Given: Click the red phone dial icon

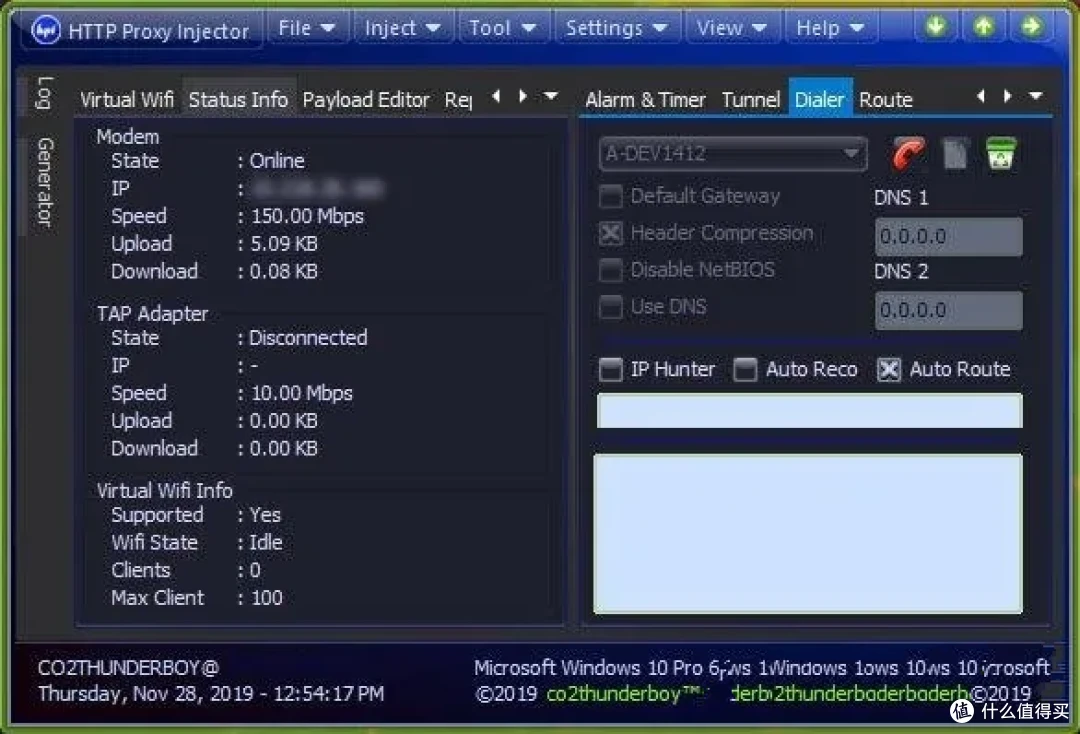Looking at the screenshot, I should point(908,153).
